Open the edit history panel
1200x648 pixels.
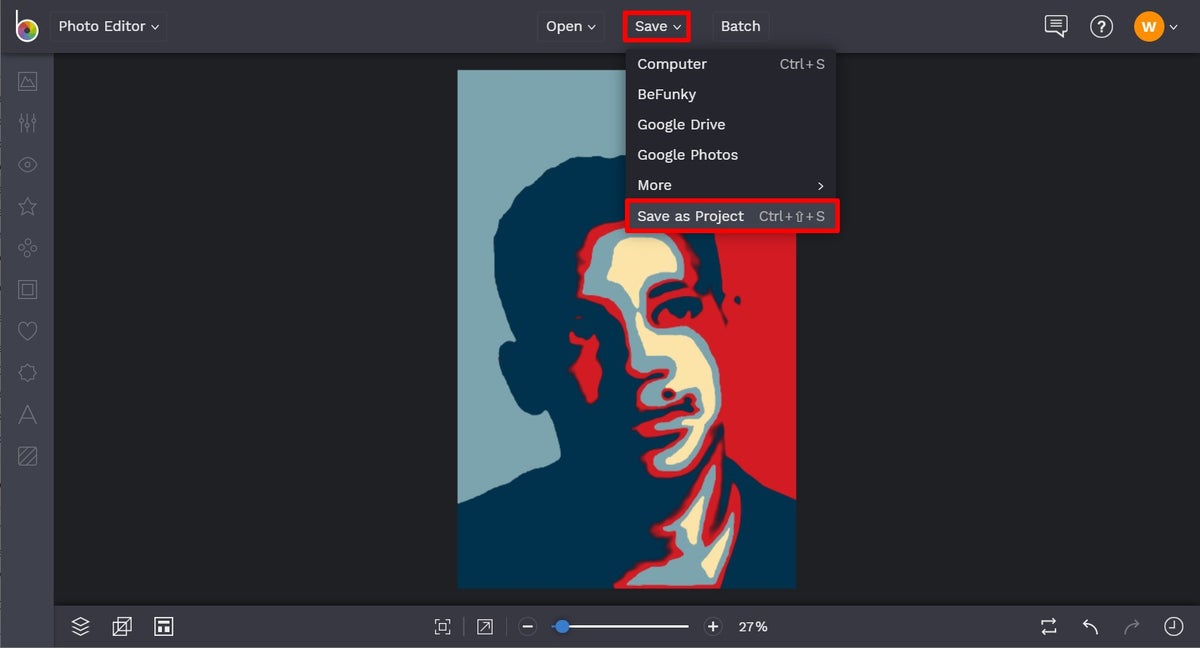(x=1173, y=626)
